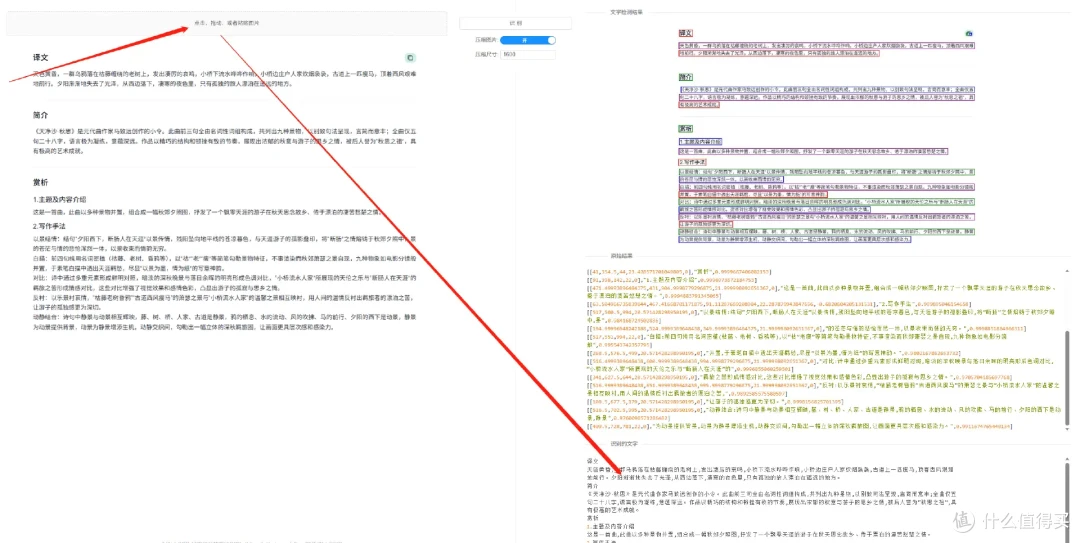
Task: Click the 识别 recognize button
Action: 515,23
